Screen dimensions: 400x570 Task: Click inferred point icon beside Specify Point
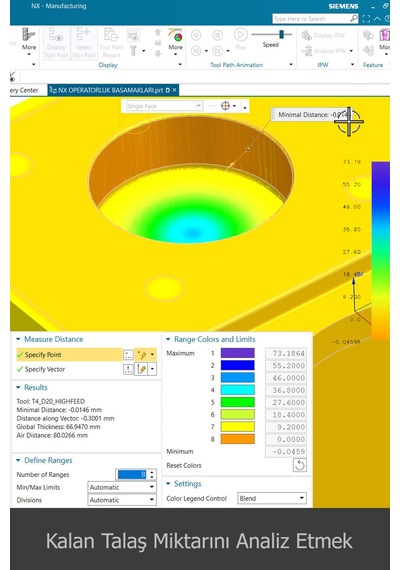(x=142, y=355)
